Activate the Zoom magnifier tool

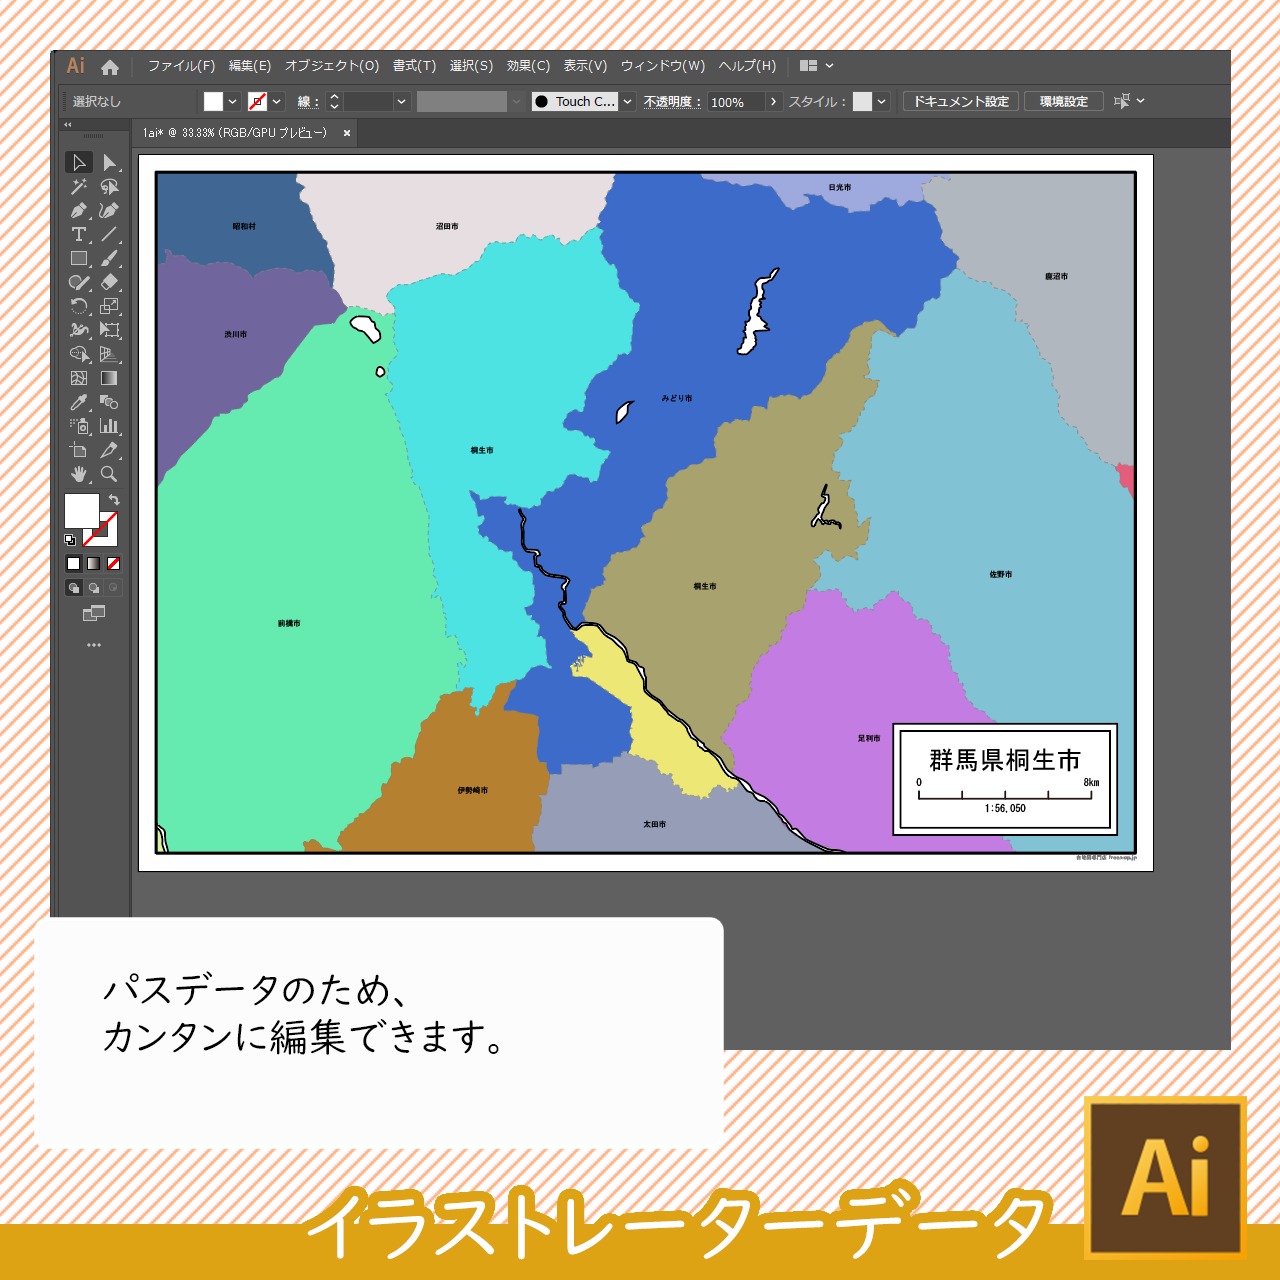110,474
